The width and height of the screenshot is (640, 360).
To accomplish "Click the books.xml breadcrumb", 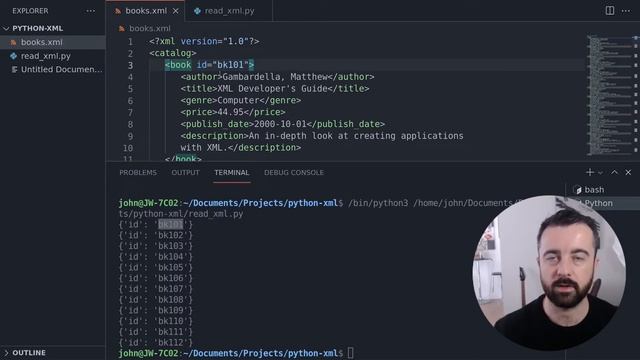I will click(x=149, y=29).
